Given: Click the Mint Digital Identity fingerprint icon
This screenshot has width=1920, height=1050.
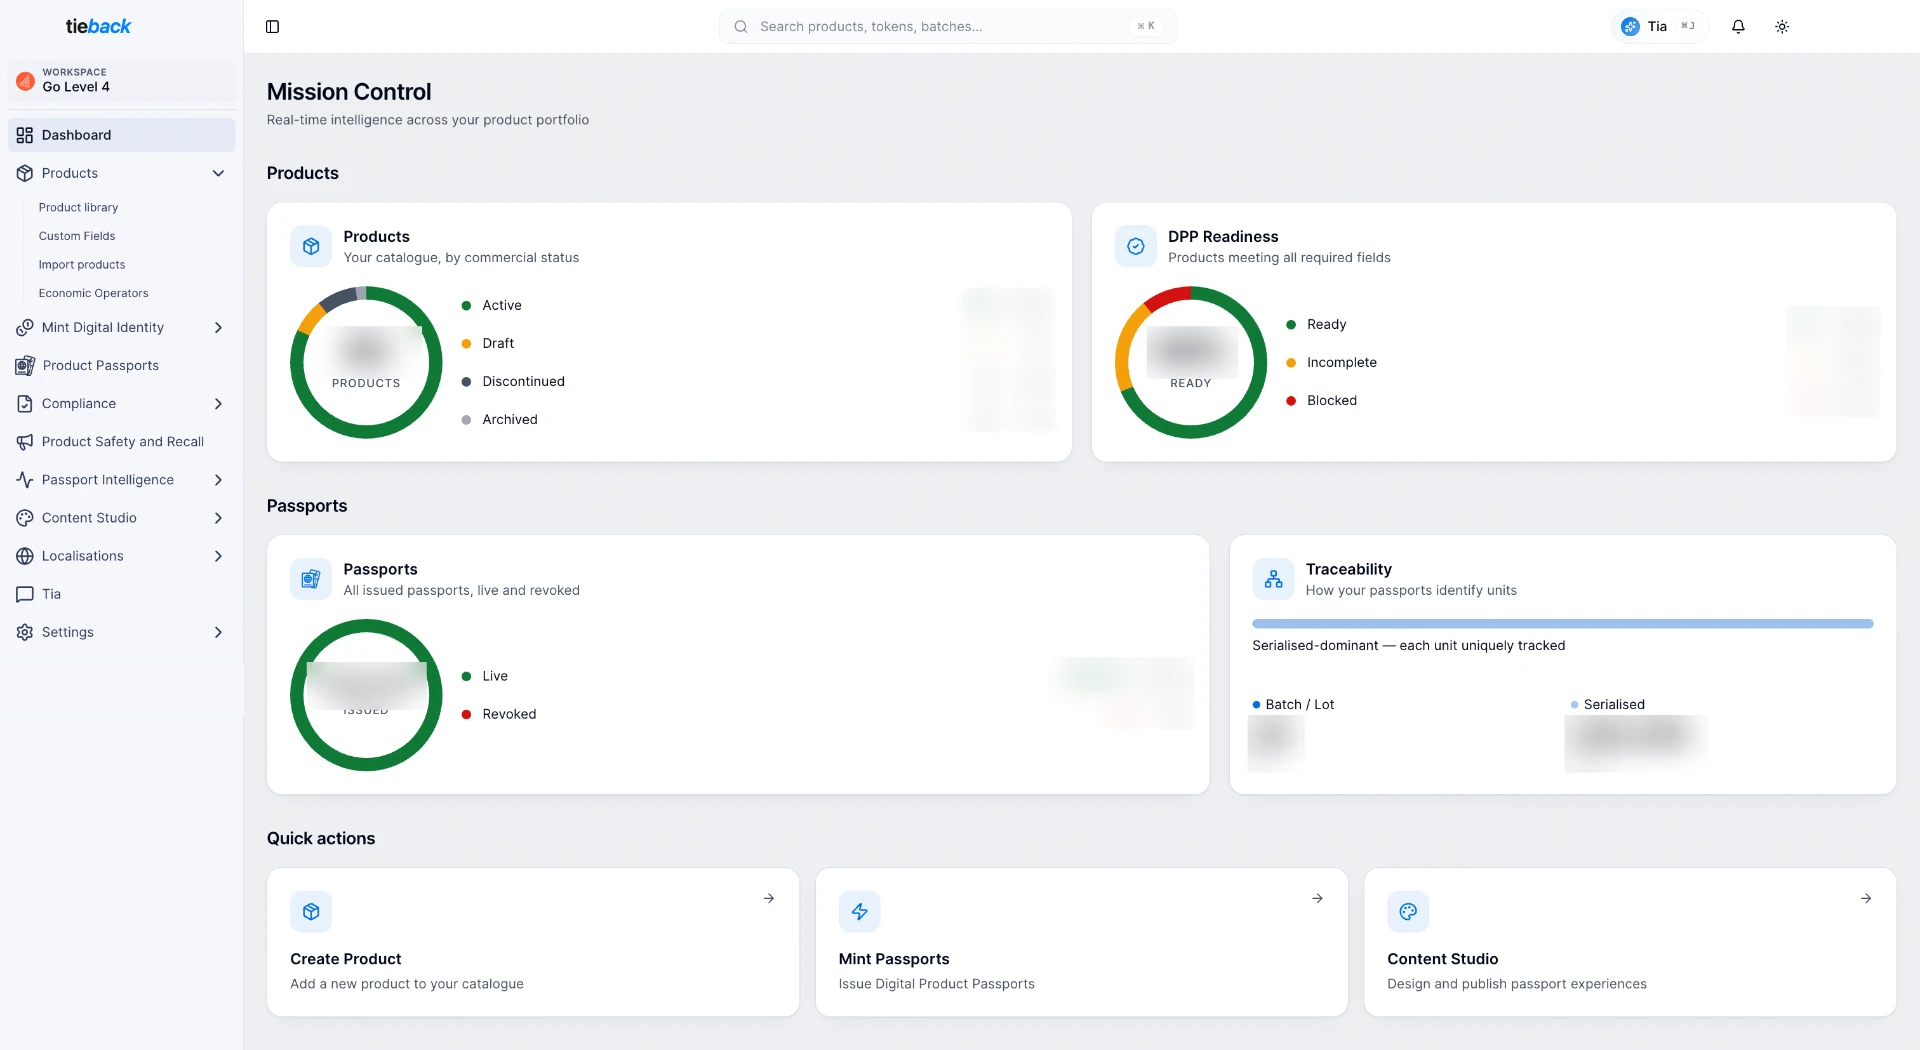Looking at the screenshot, I should point(25,327).
